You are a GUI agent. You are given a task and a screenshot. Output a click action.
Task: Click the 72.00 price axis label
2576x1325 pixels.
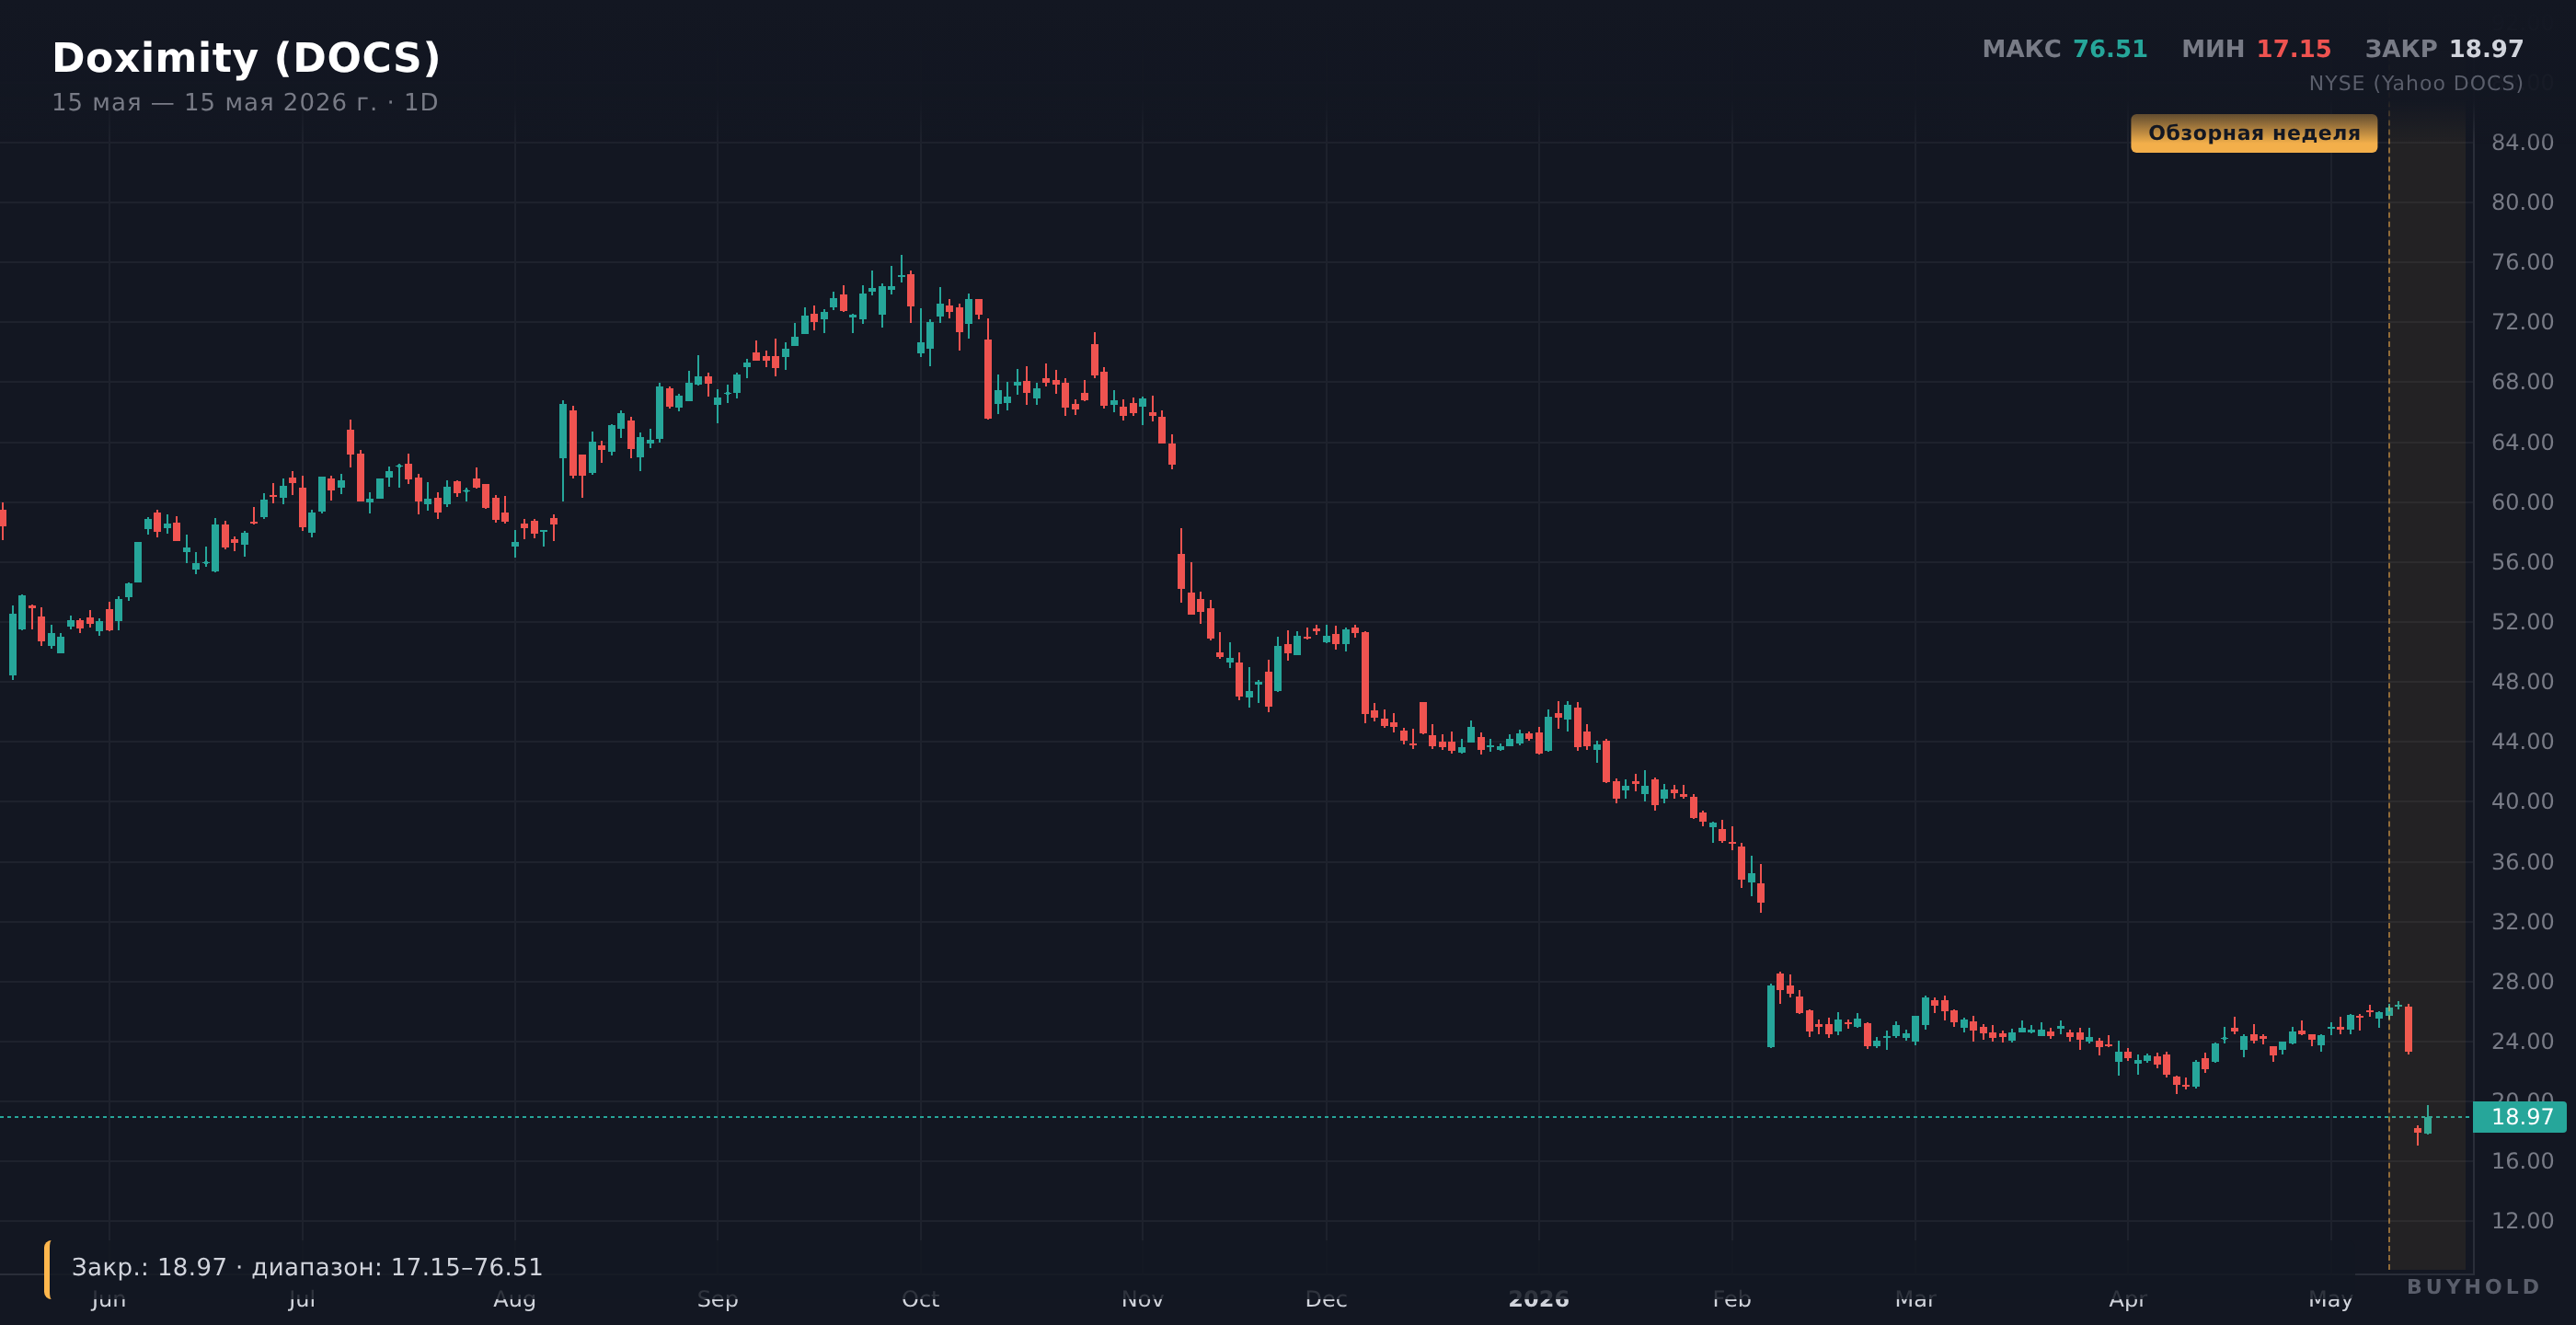[x=2522, y=322]
